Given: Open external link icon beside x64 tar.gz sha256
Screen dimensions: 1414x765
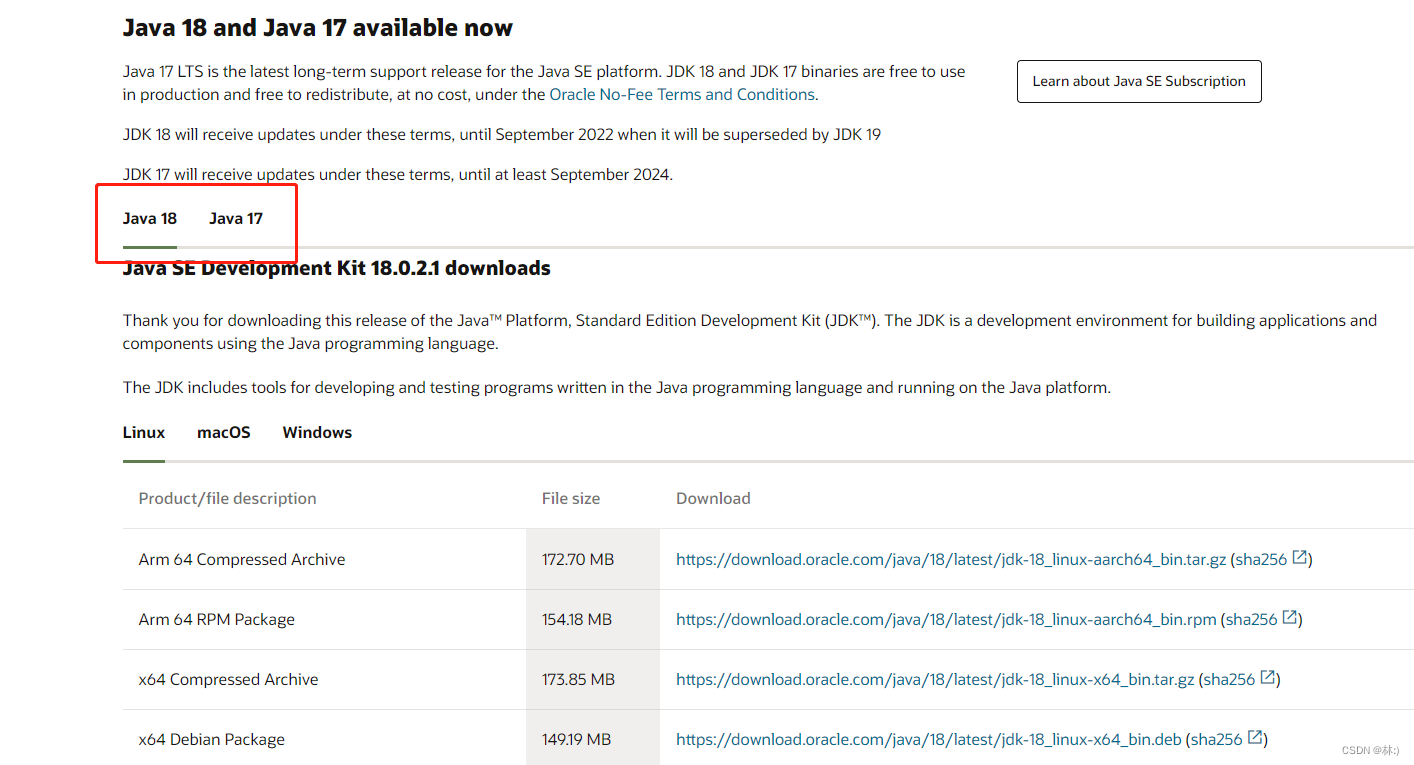Looking at the screenshot, I should [x=1268, y=678].
